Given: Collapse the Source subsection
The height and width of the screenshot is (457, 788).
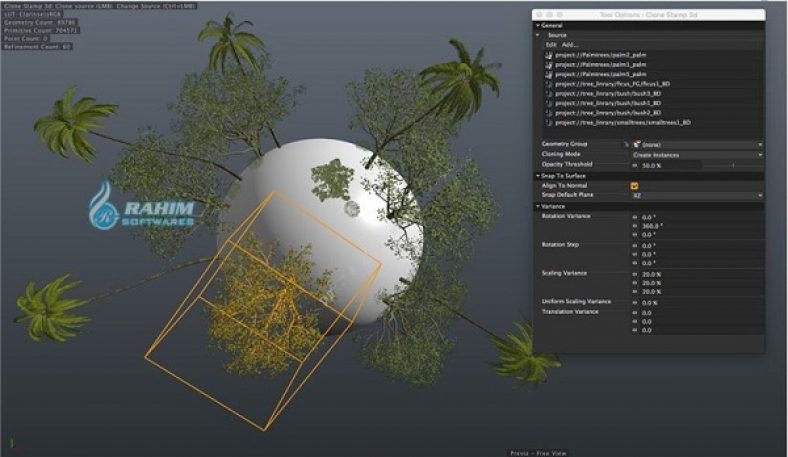Looking at the screenshot, I should click(x=538, y=35).
